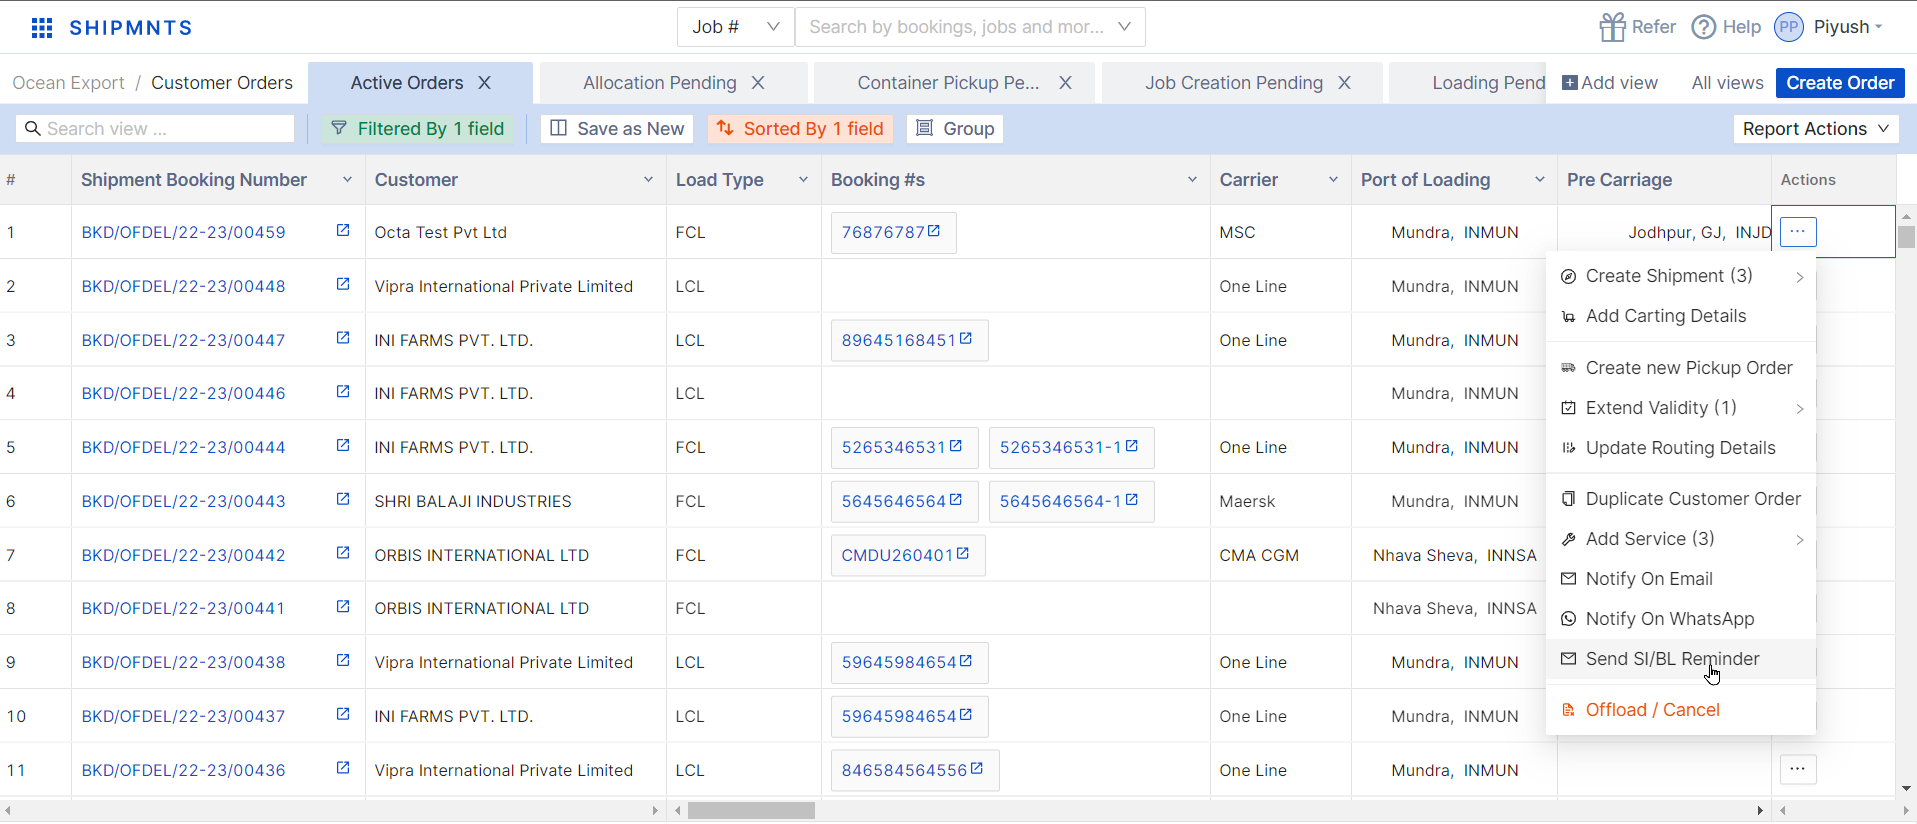Select Notify On WhatsApp menu option
This screenshot has width=1917, height=824.
[1669, 619]
